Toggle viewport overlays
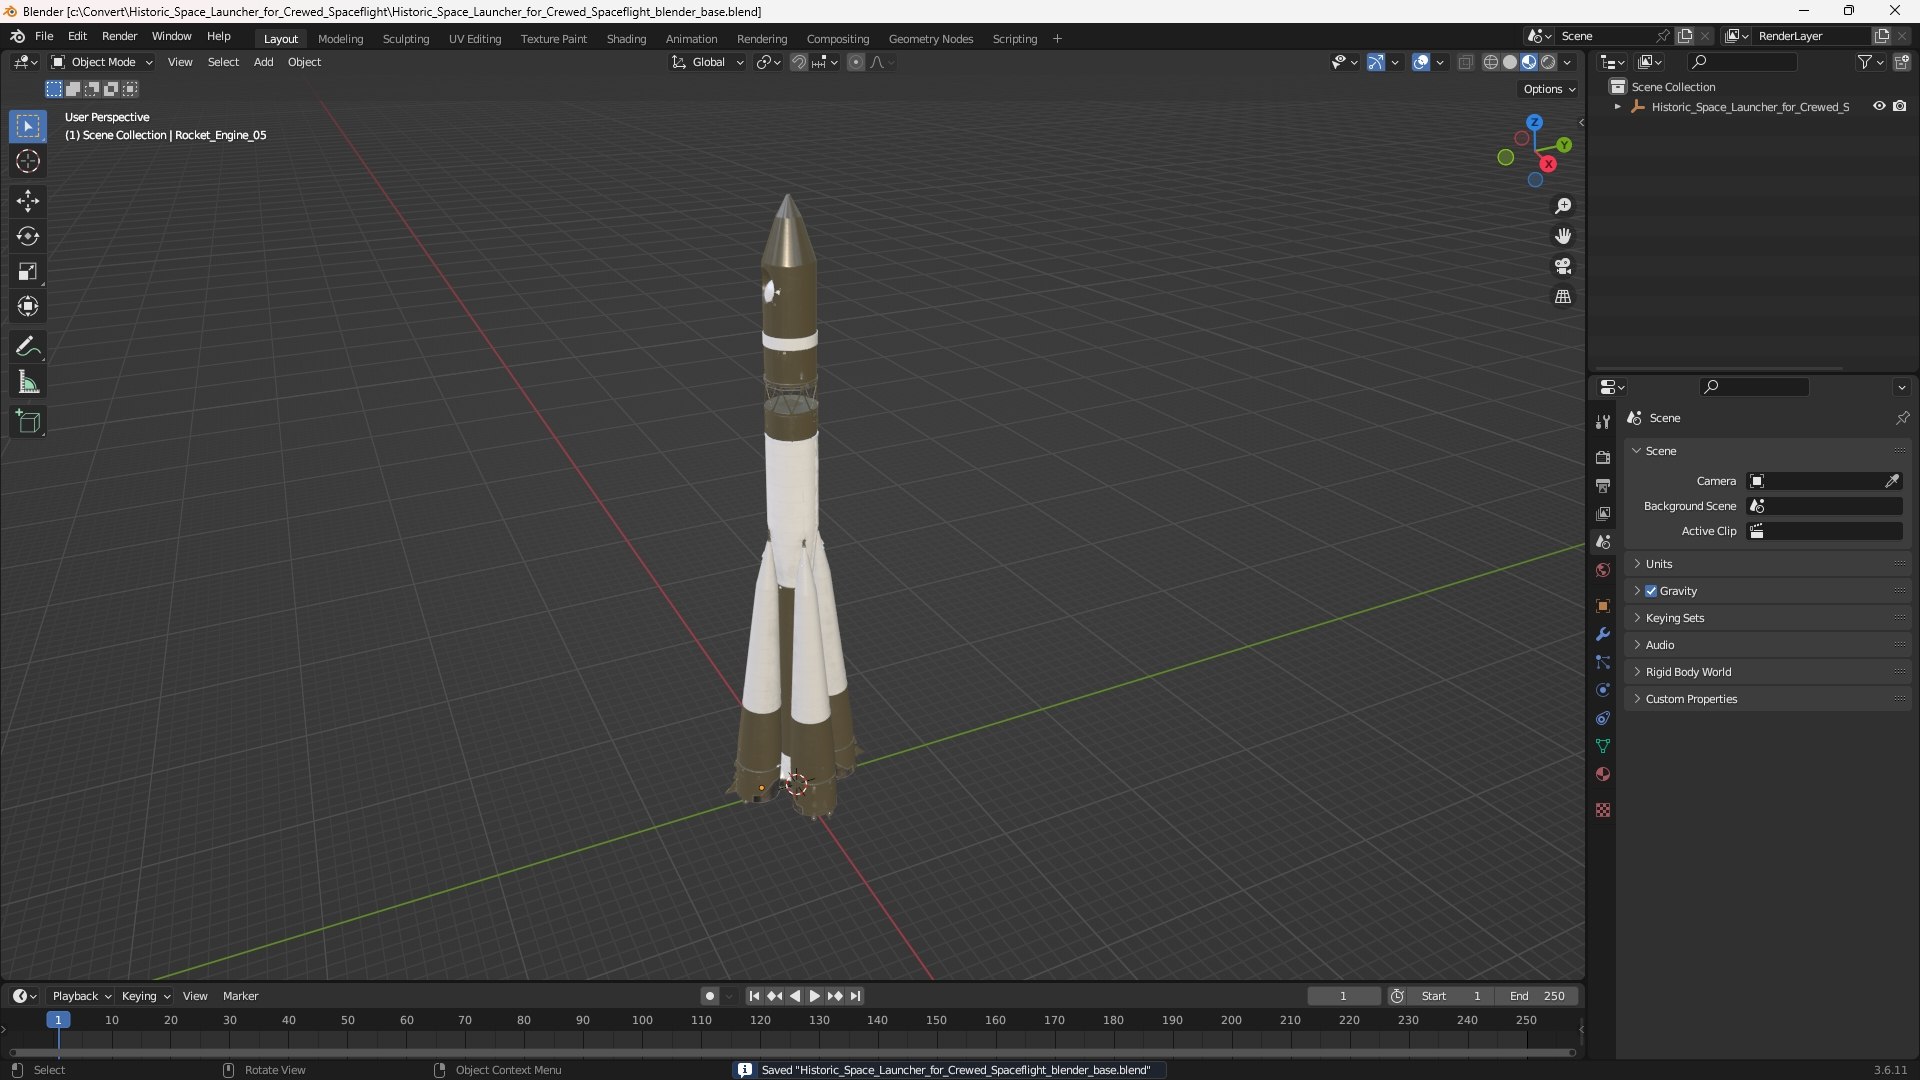 pos(1421,62)
